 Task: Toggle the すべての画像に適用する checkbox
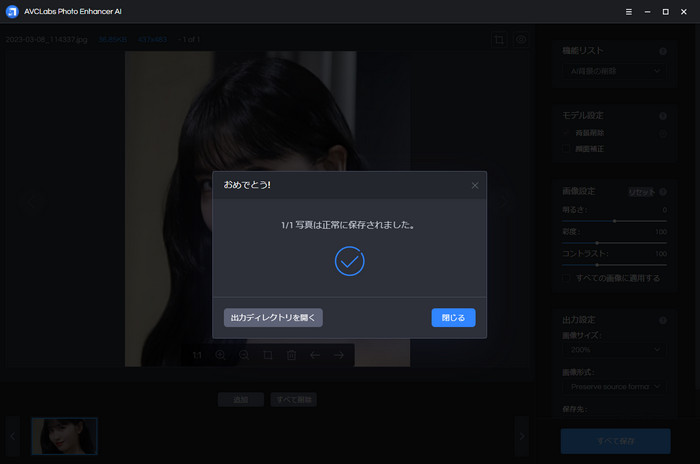point(566,278)
